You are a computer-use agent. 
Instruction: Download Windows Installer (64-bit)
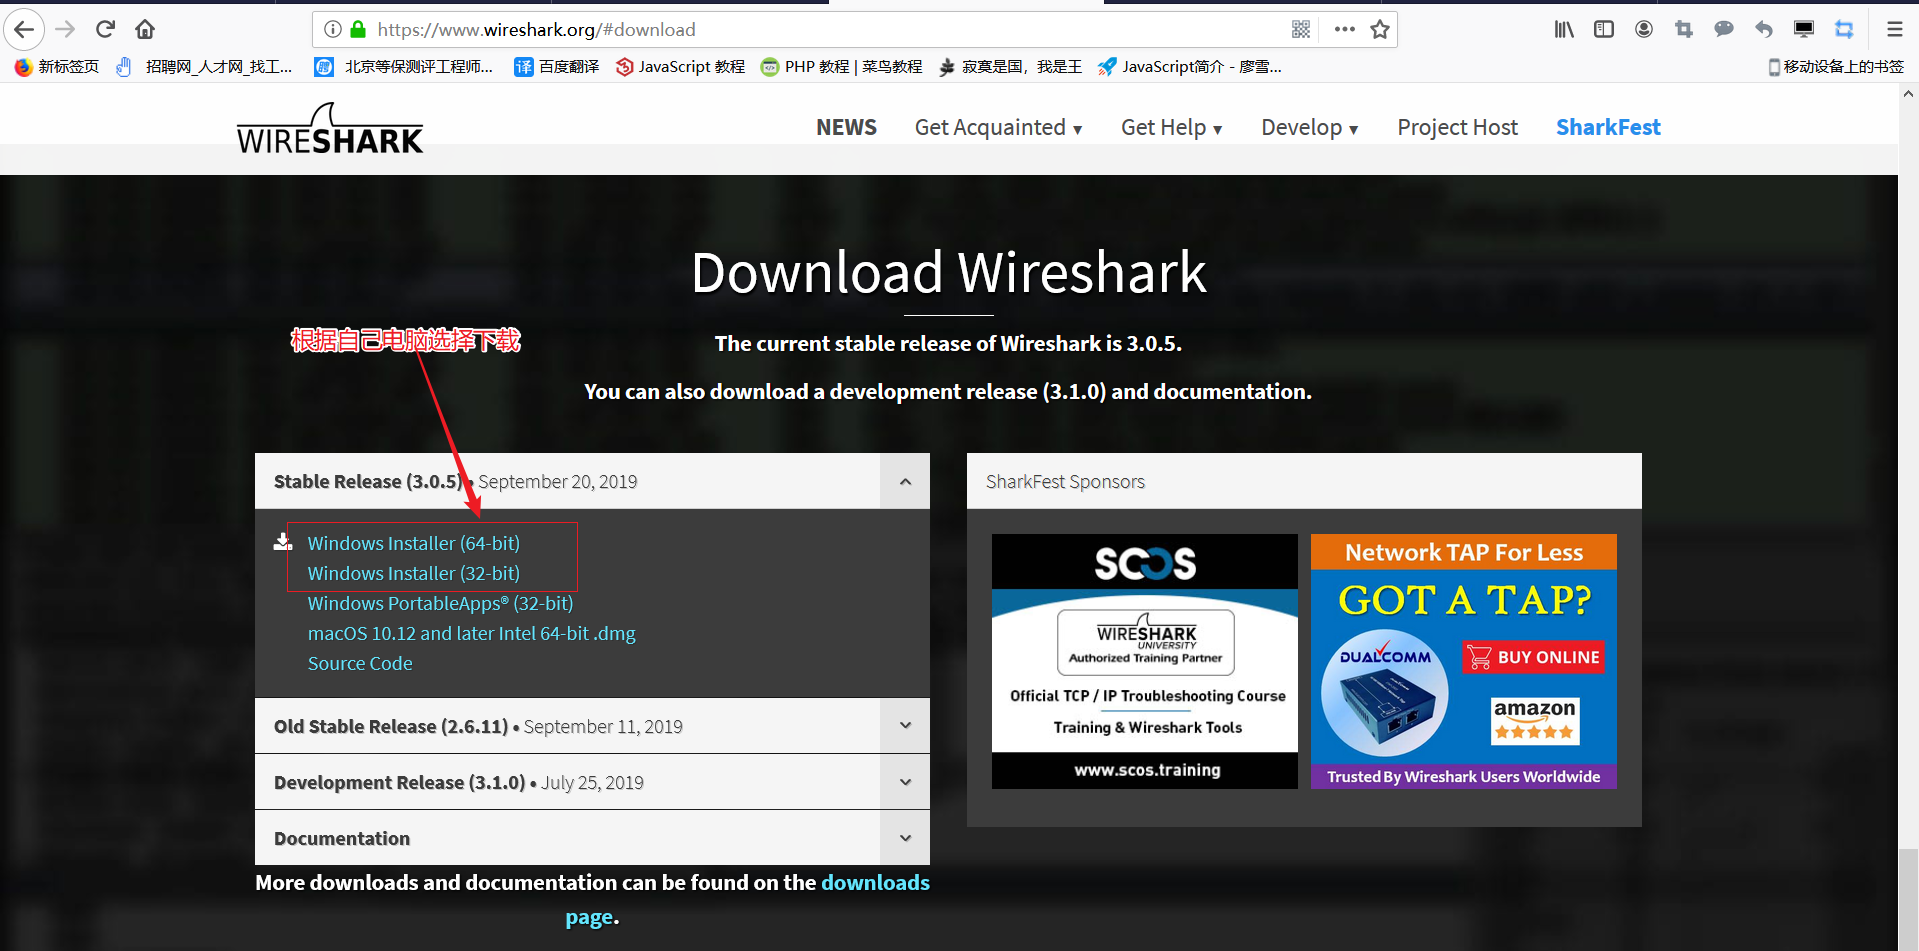point(413,543)
